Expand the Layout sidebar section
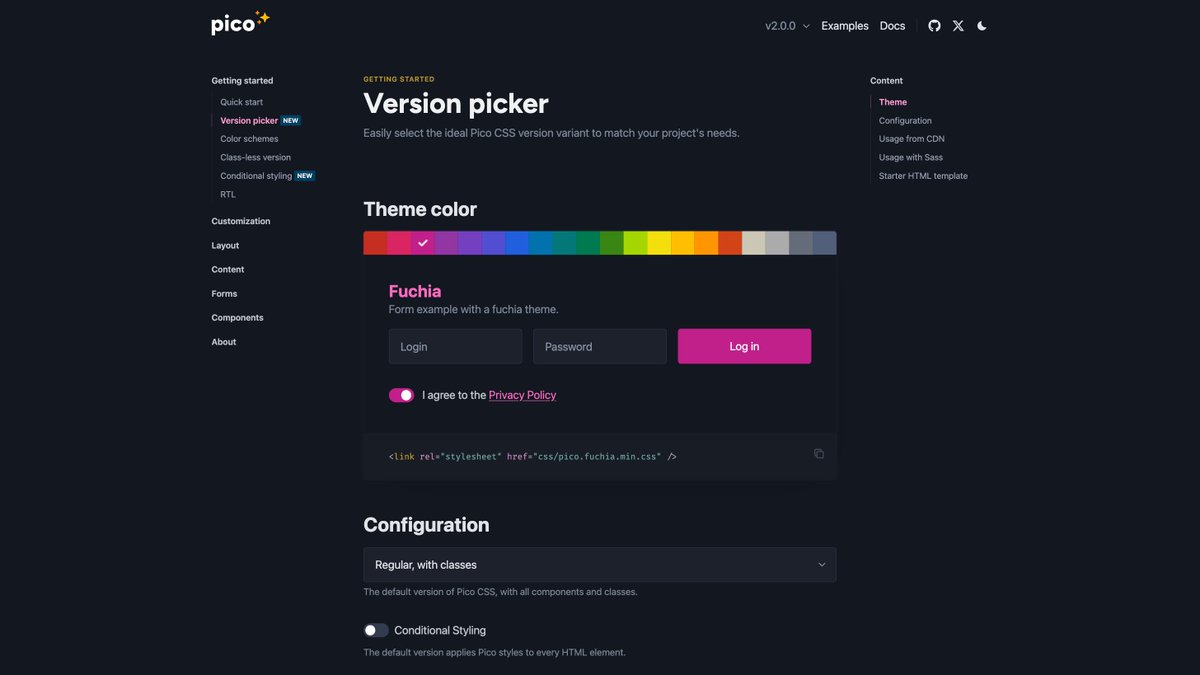The height and width of the screenshot is (675, 1200). click(225, 245)
